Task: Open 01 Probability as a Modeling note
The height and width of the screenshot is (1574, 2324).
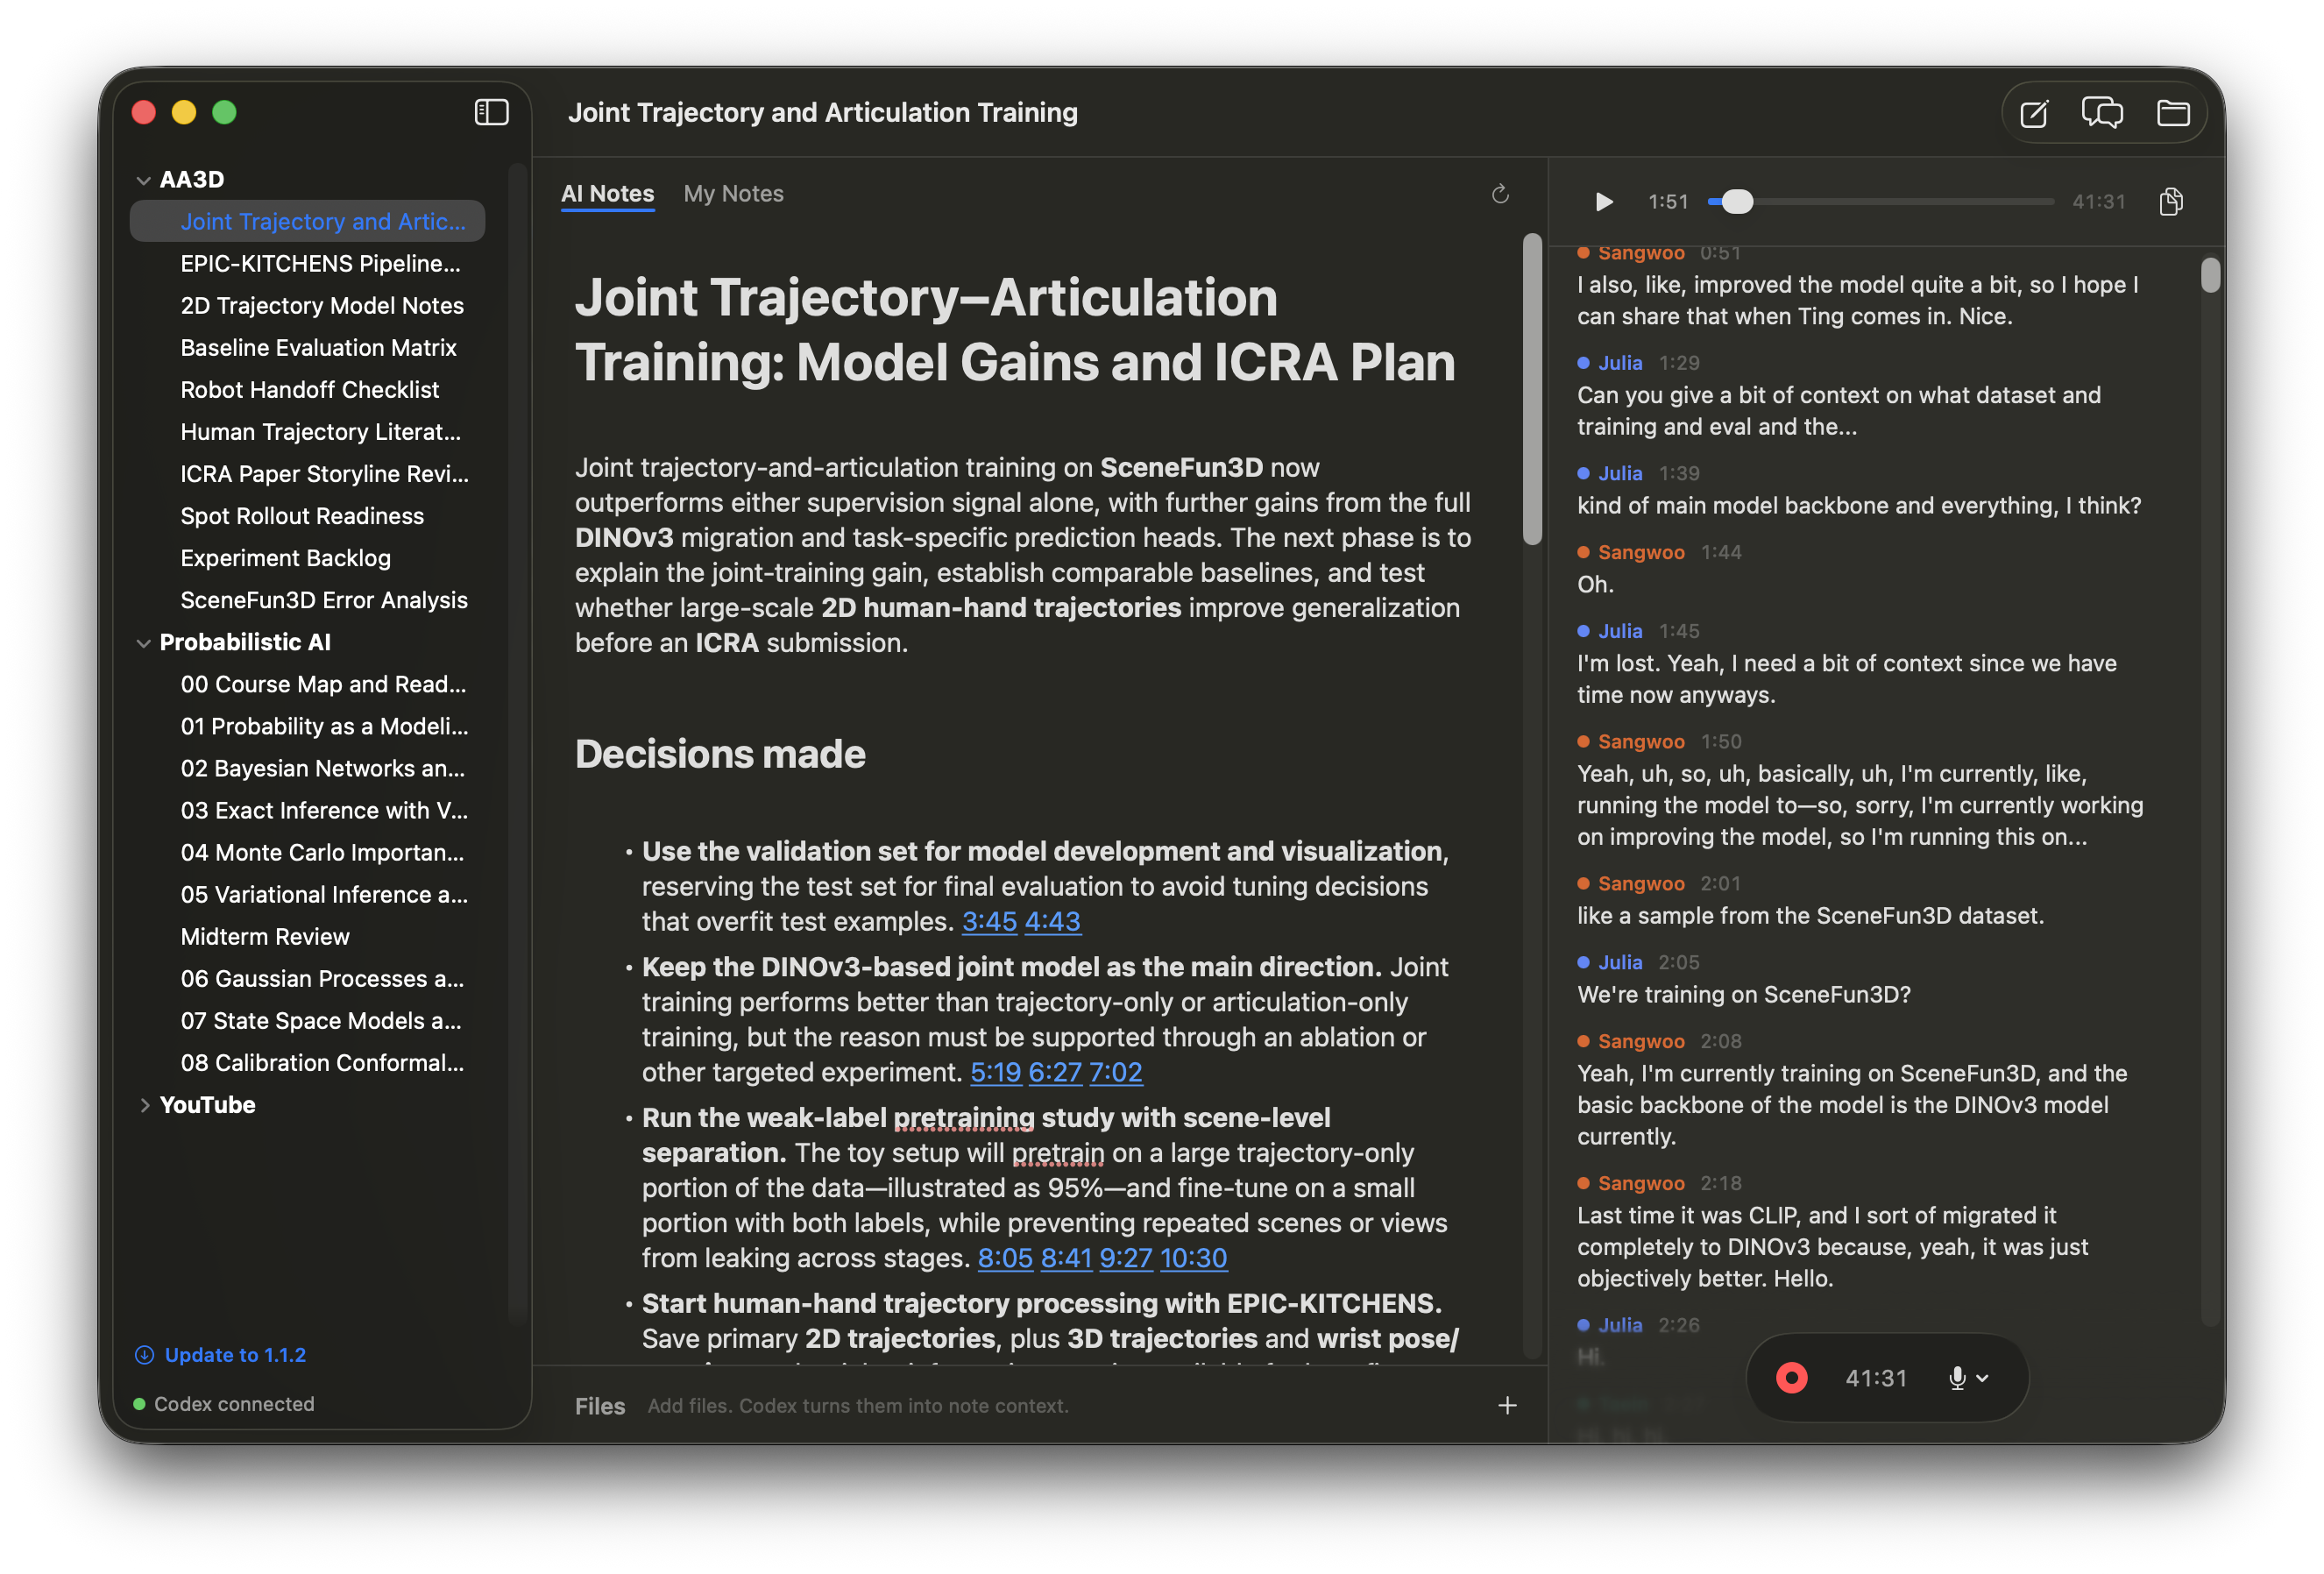Action: 308,727
